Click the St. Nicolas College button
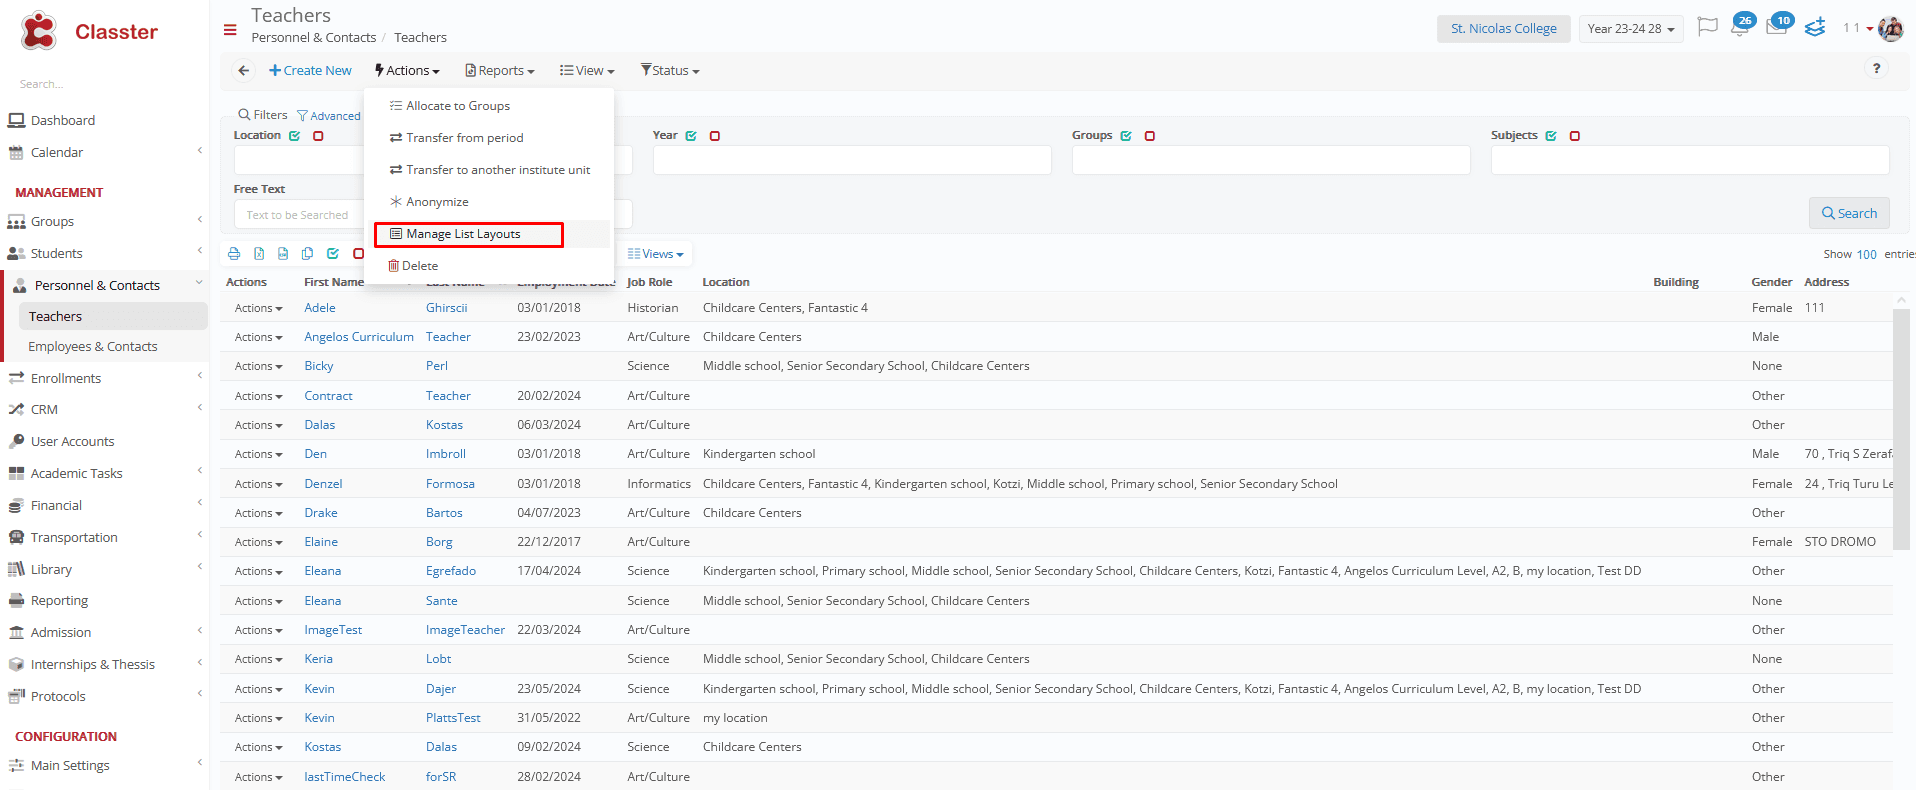 click(x=1503, y=29)
